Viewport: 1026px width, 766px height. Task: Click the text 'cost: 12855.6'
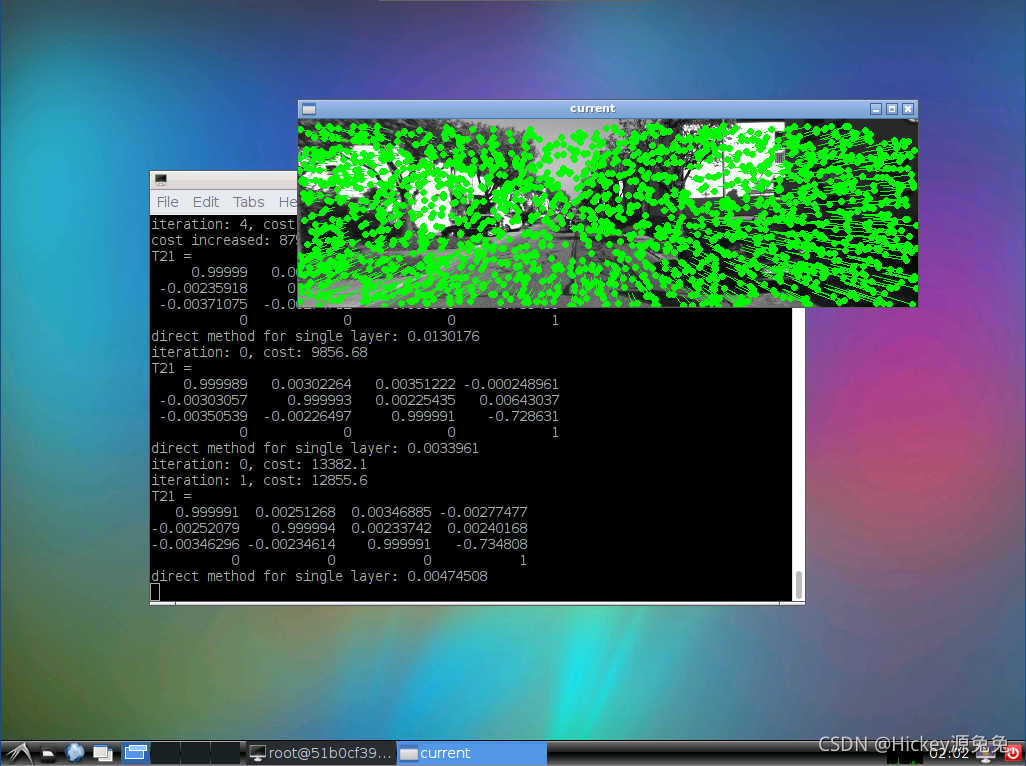[315, 480]
